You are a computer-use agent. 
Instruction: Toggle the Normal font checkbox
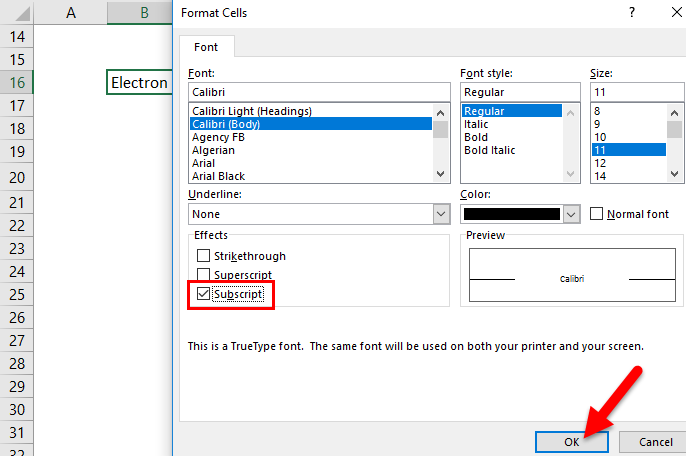[x=597, y=214]
